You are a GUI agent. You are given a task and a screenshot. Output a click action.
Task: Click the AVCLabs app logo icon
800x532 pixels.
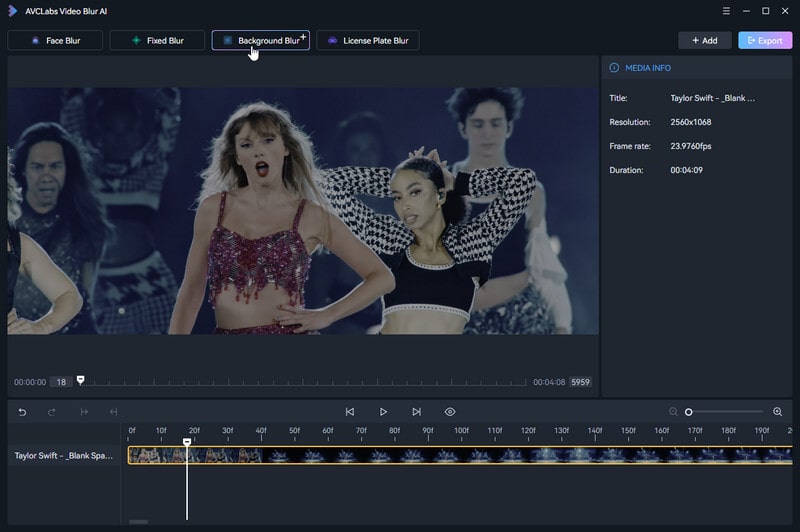coord(13,11)
